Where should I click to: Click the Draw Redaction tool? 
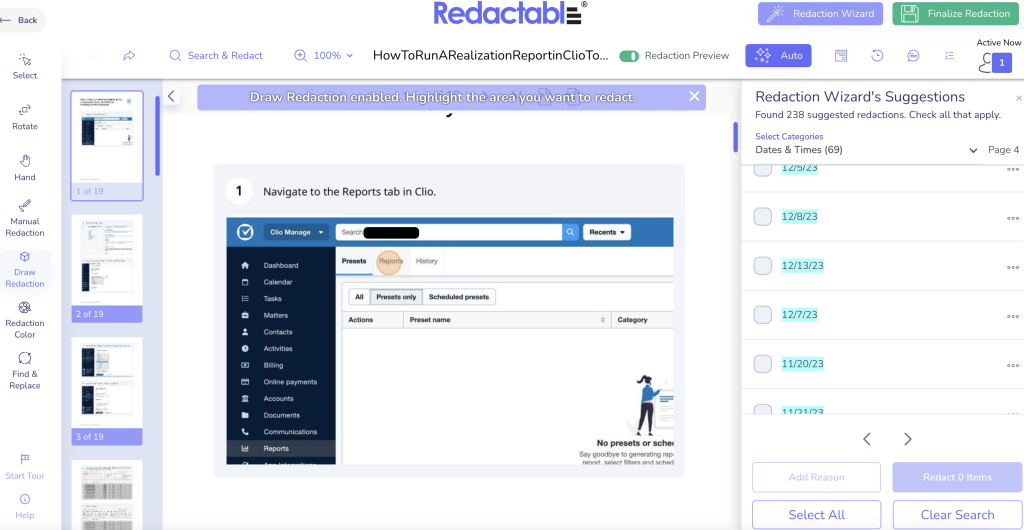(x=25, y=269)
